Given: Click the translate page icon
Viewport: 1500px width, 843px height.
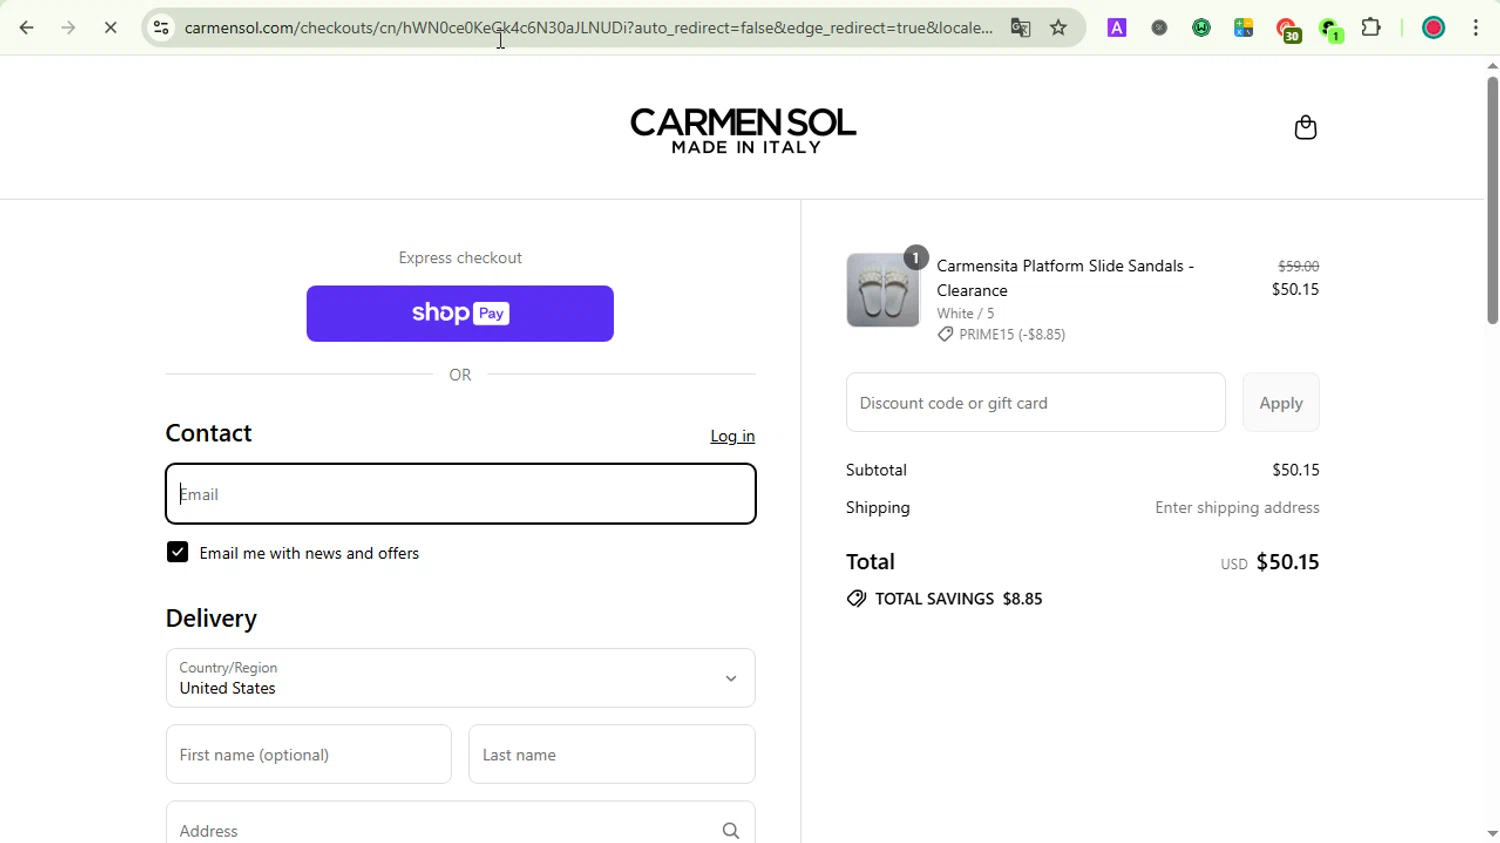Looking at the screenshot, I should tap(1020, 28).
